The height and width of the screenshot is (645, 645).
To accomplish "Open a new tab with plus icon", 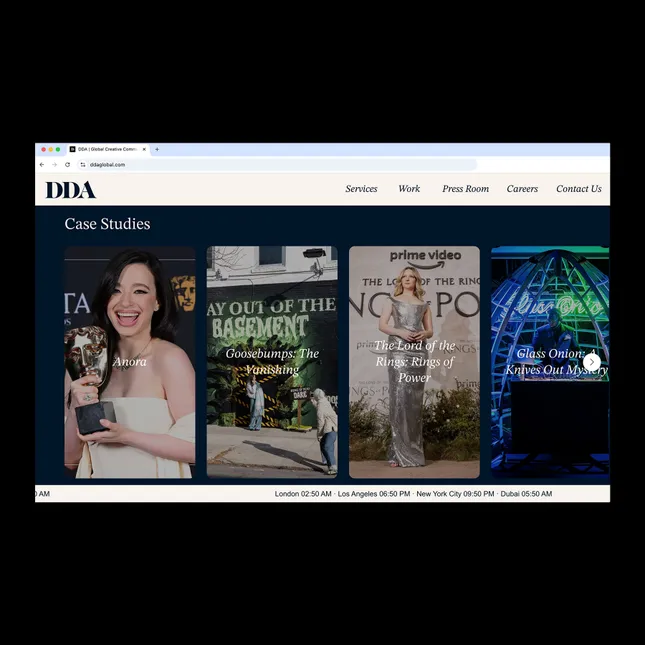I will tap(157, 149).
